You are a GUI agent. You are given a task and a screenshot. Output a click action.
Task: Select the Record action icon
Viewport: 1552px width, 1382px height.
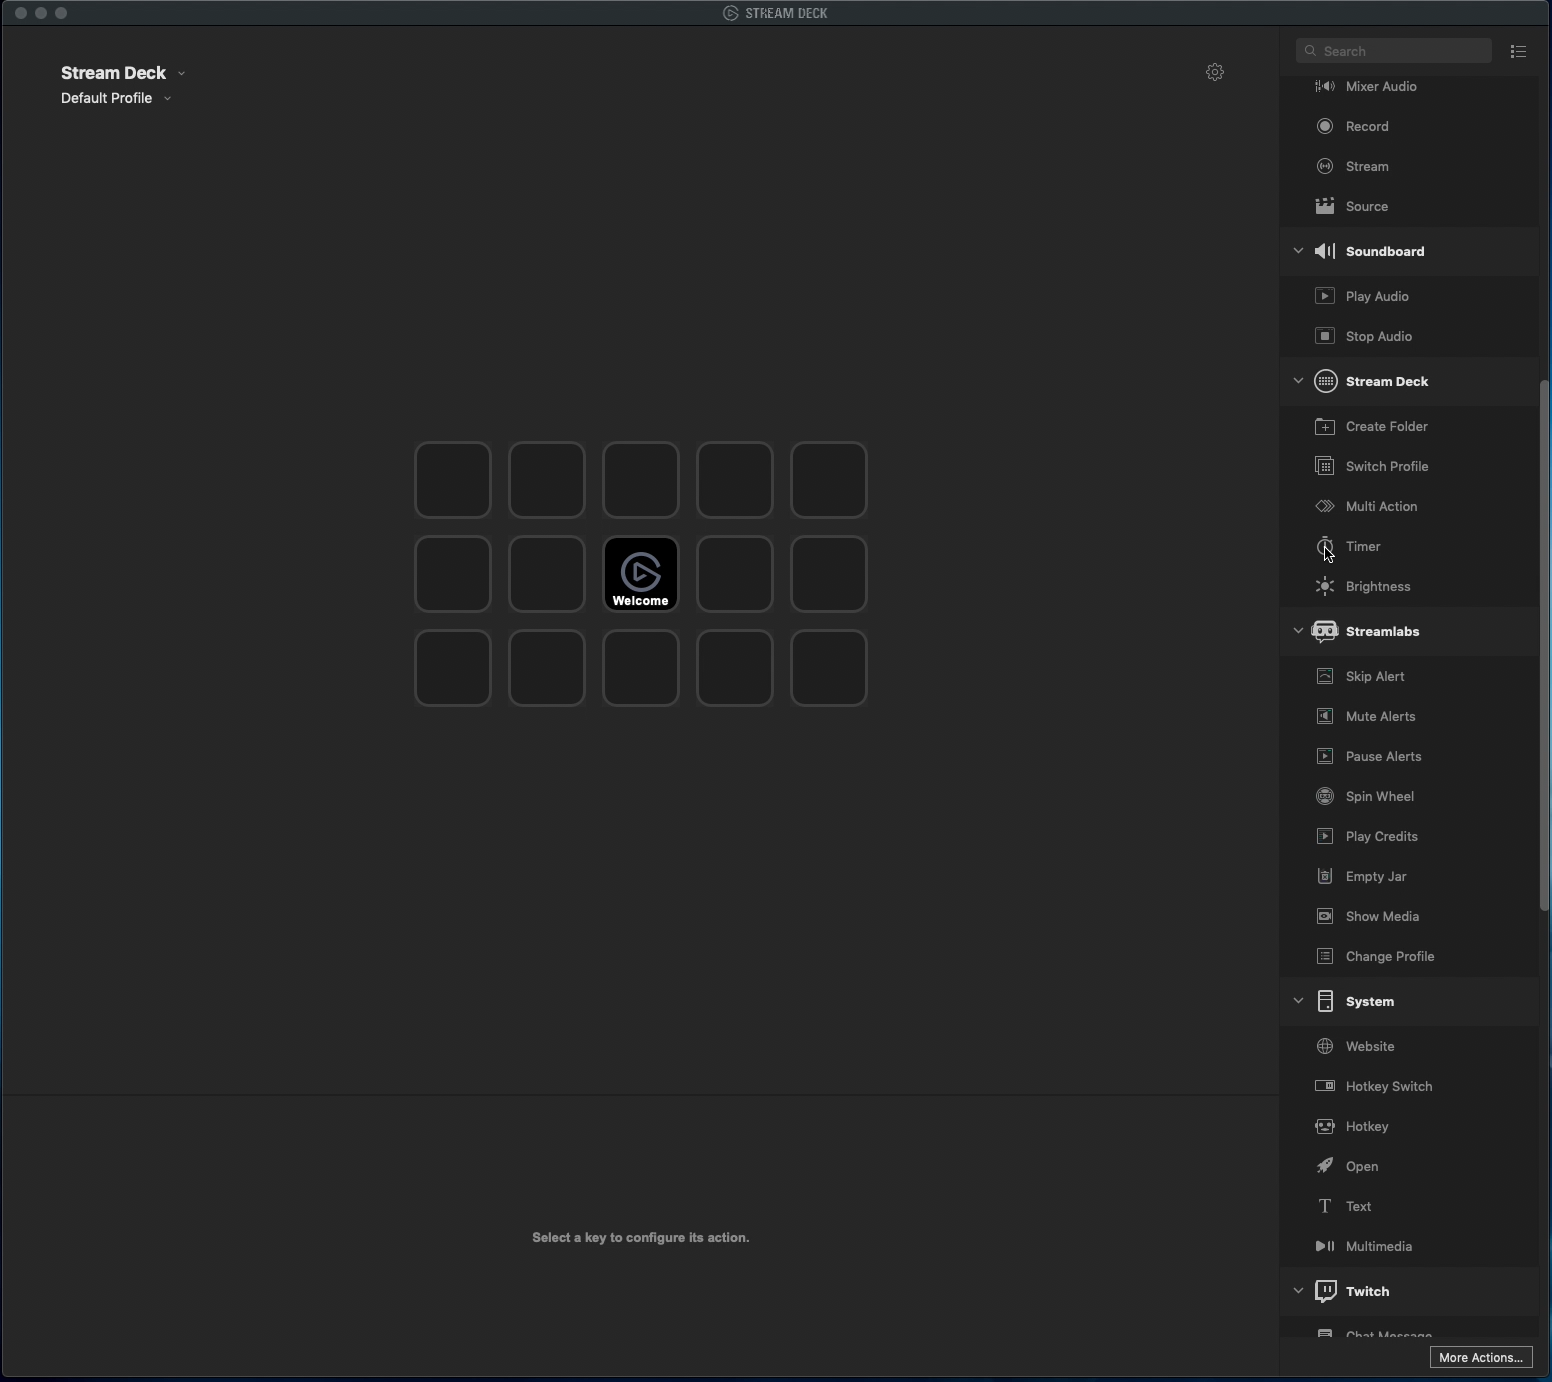(1325, 126)
